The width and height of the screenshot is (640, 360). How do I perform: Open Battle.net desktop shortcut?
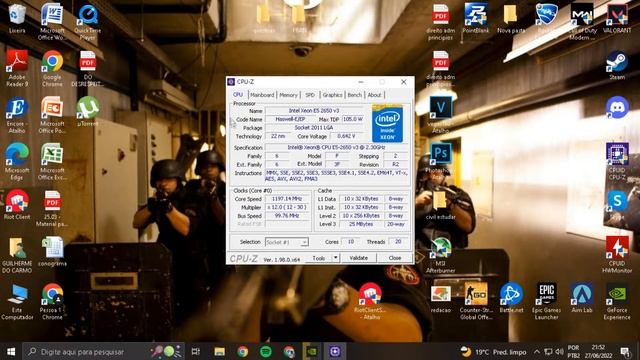pyautogui.click(x=511, y=298)
